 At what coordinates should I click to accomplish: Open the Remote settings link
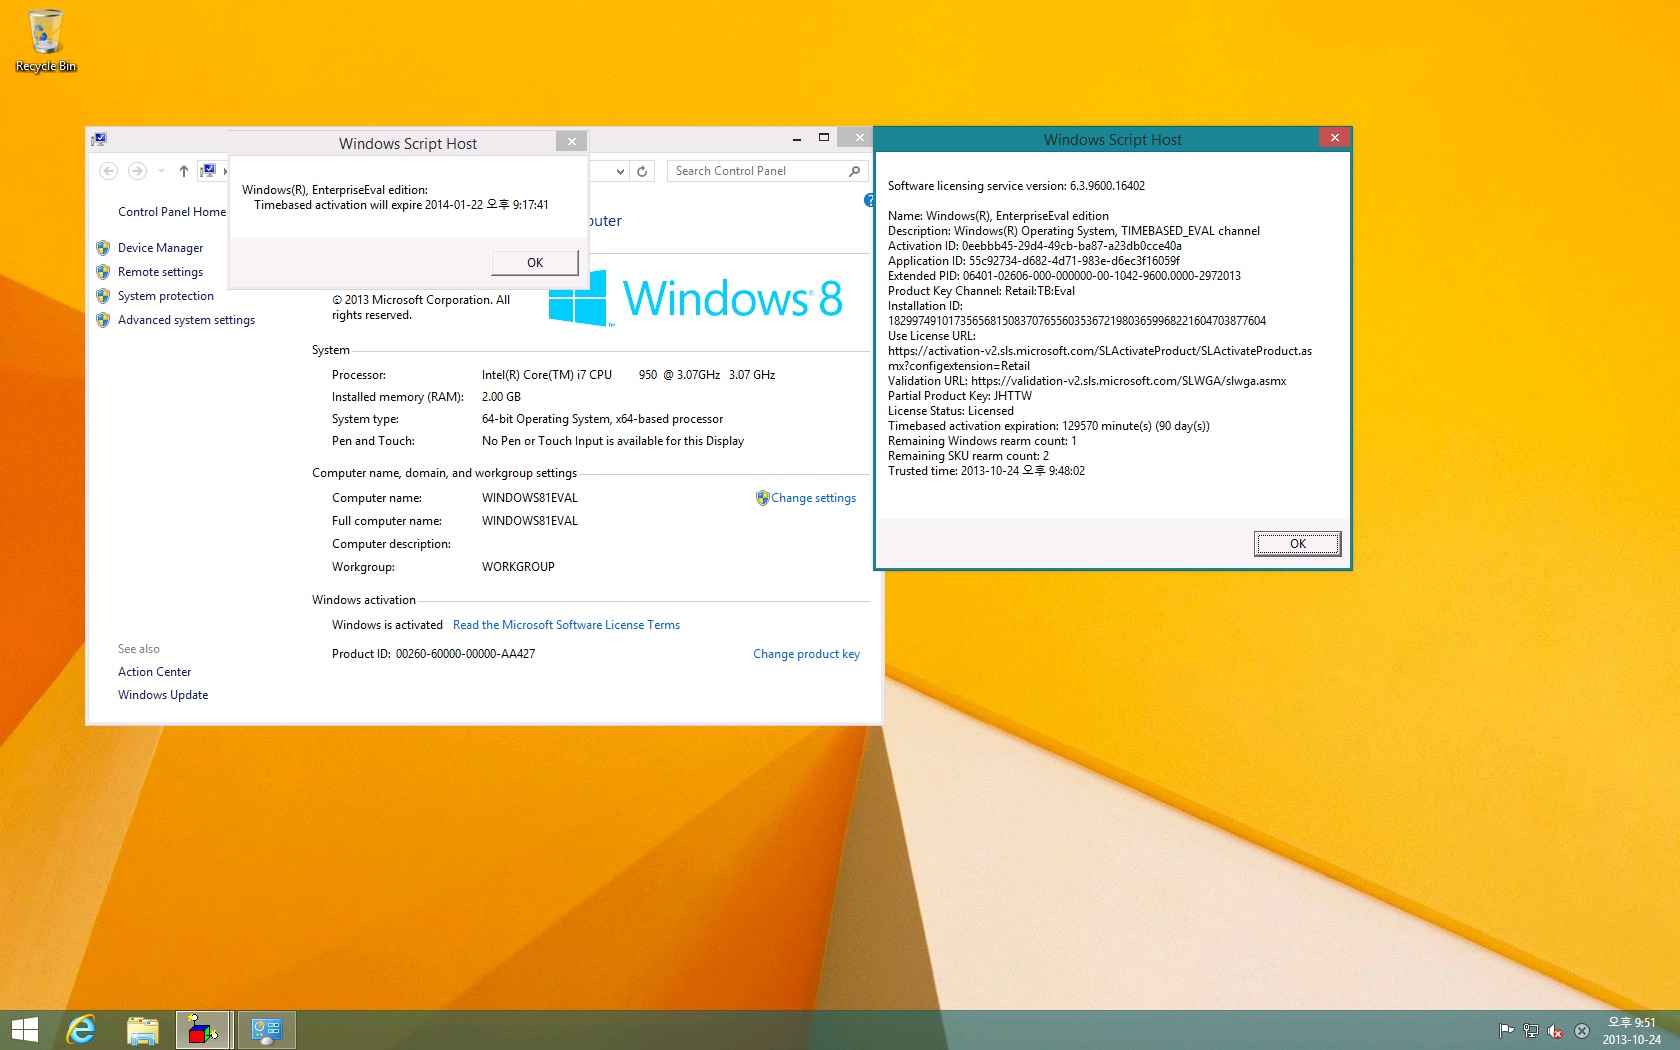pyautogui.click(x=160, y=272)
